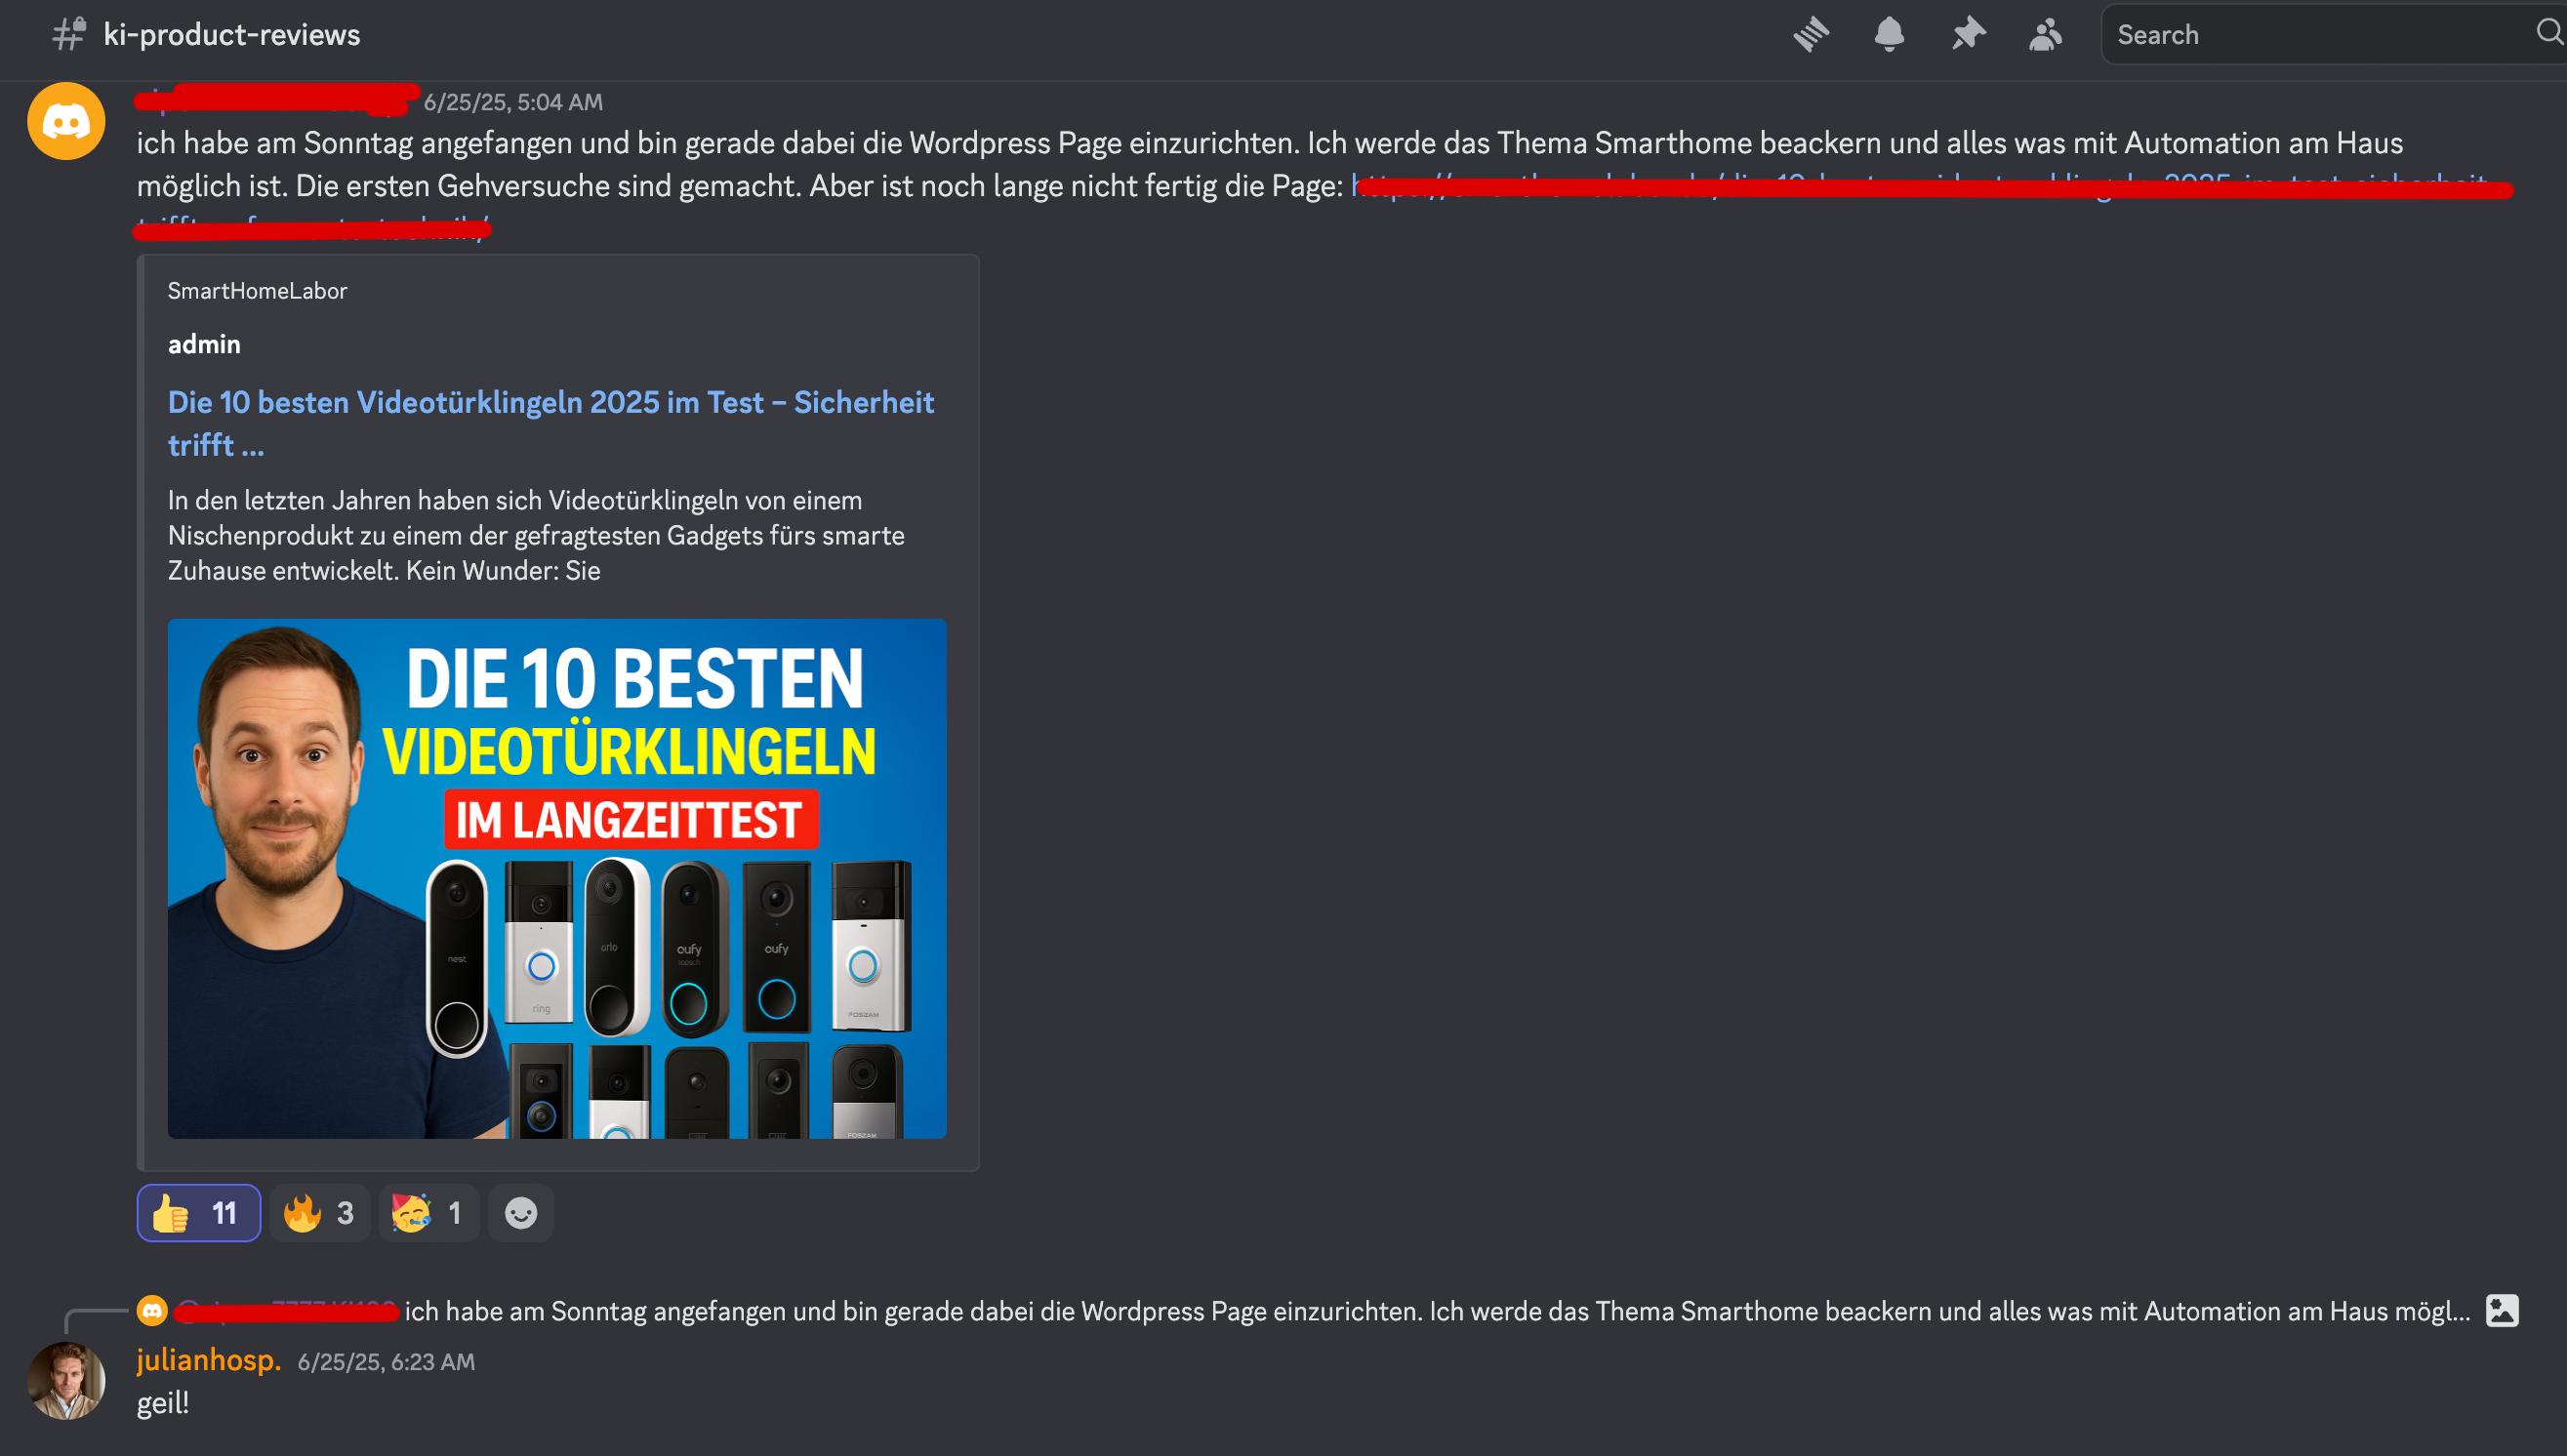Screen dimensions: 2567x1456
Task: Click the orange Discord default avatar
Action: (66, 122)
